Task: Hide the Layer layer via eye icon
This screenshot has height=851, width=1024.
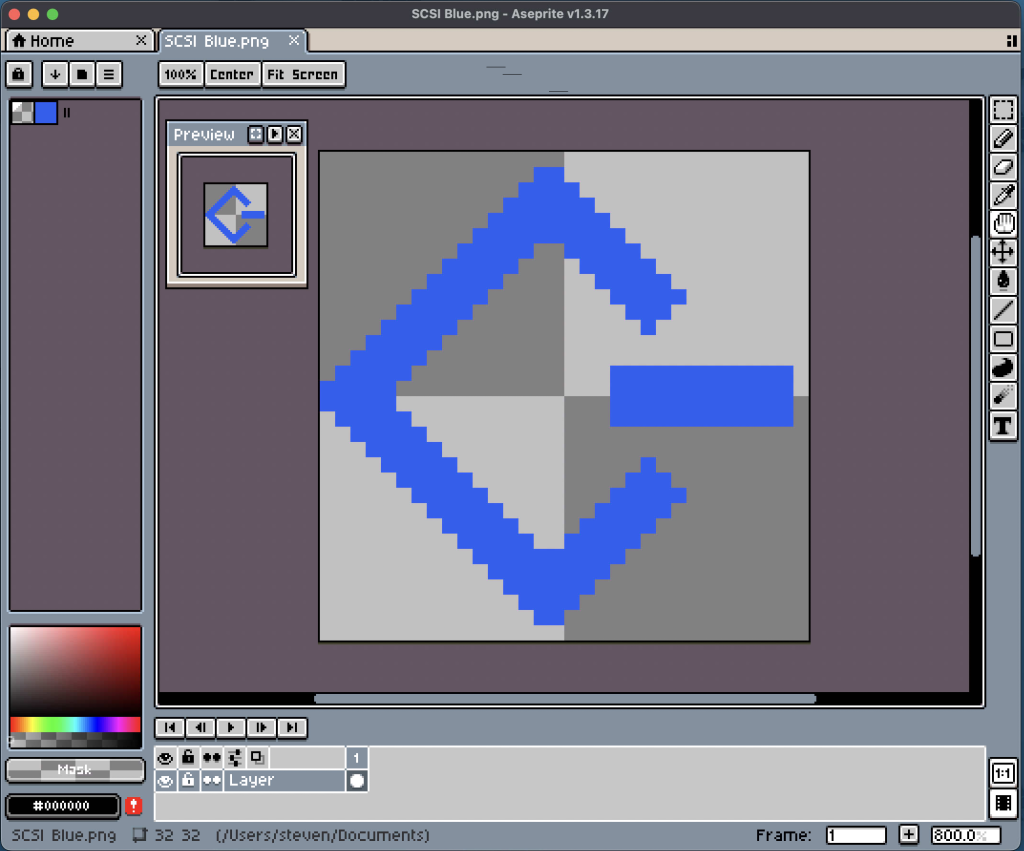Action: (165, 780)
